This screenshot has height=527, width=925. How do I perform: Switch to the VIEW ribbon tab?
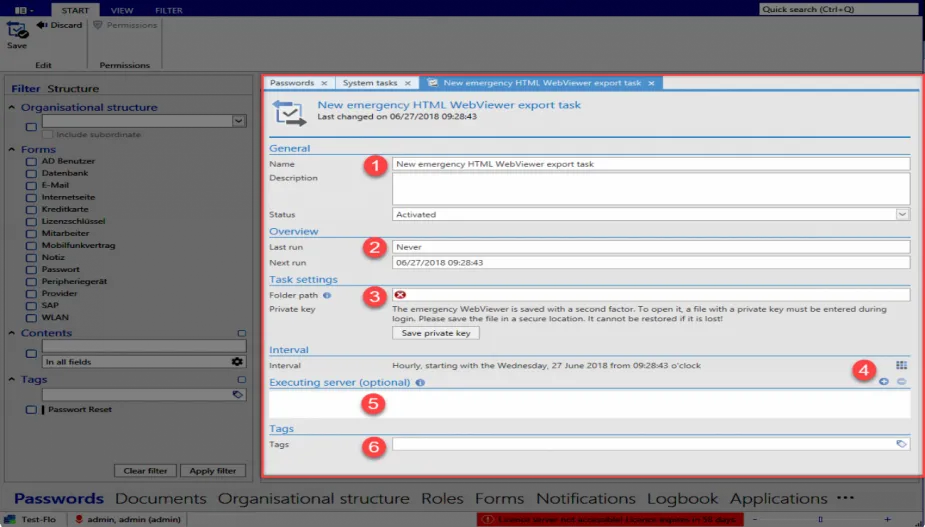(122, 10)
